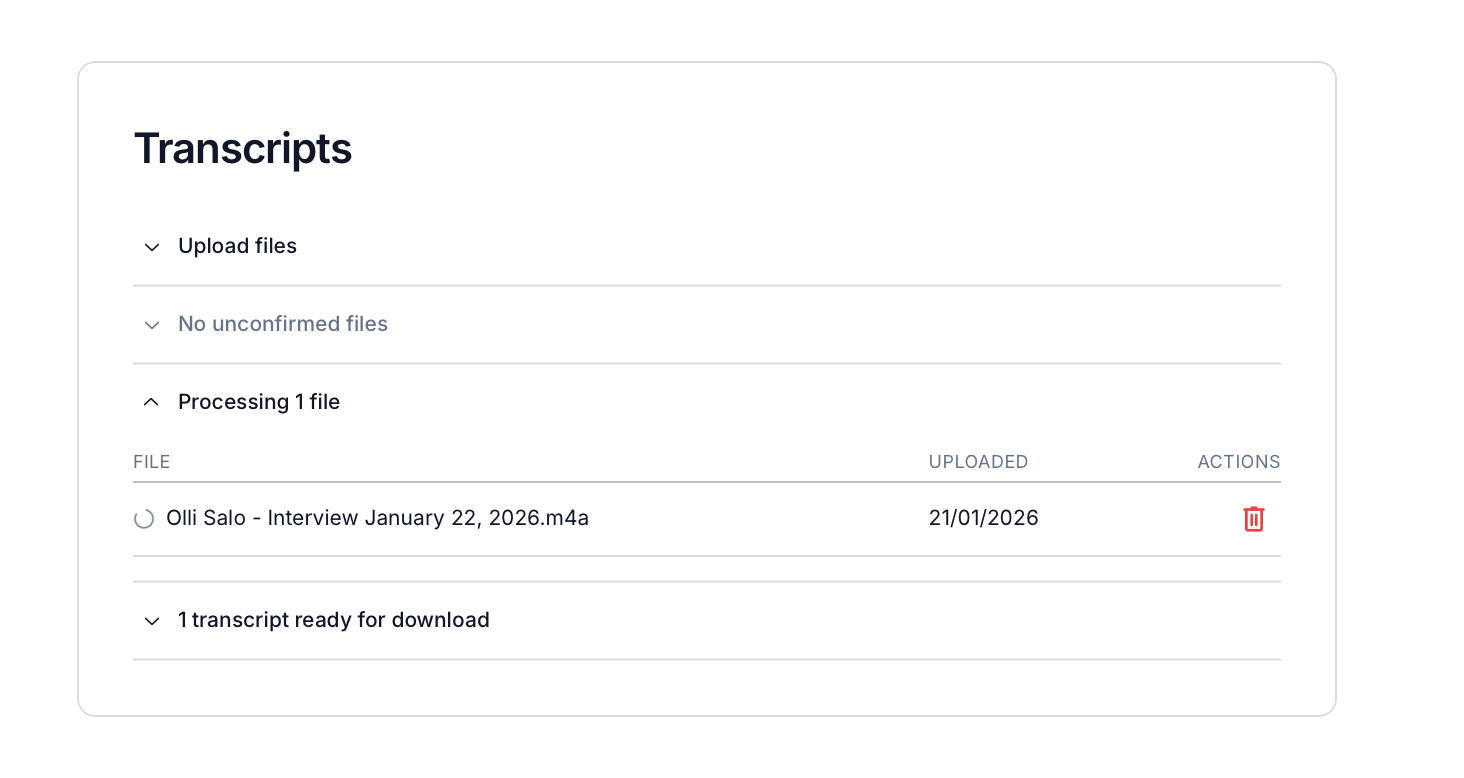Click the ACTIONS column header
1464x778 pixels.
(1239, 461)
